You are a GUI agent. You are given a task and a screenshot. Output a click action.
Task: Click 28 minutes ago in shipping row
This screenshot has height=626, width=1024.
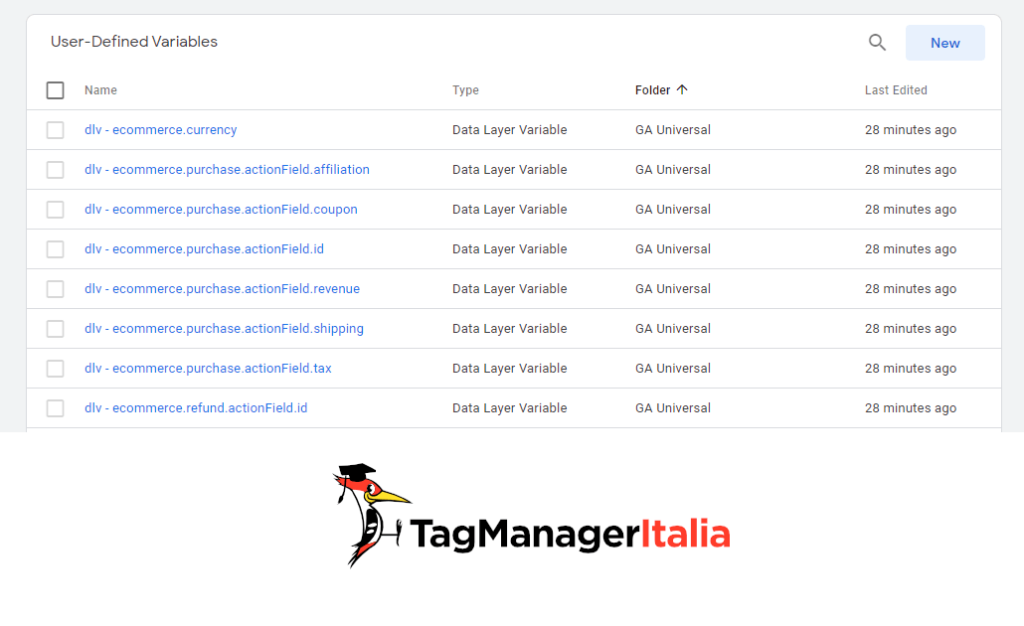tap(910, 329)
